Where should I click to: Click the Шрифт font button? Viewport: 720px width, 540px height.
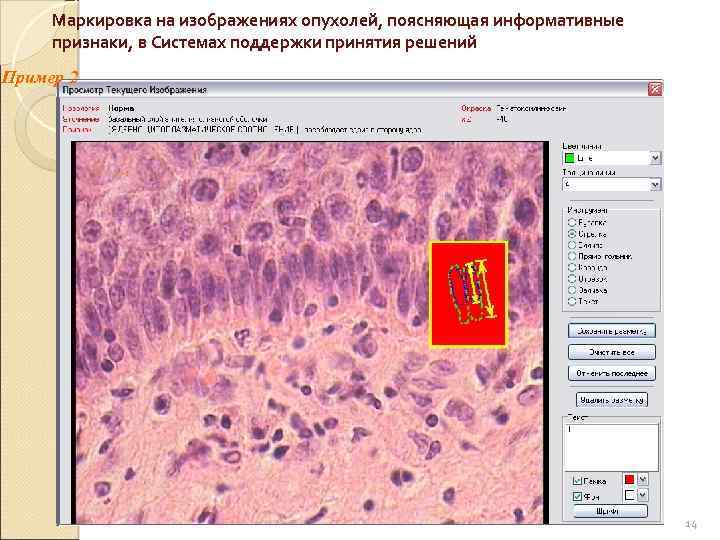click(x=611, y=511)
